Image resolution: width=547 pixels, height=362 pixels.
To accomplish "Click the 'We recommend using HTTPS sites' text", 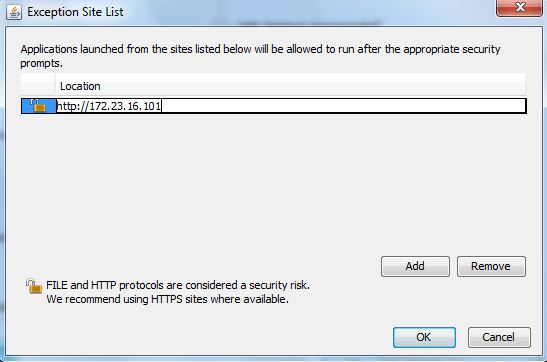I will click(167, 299).
